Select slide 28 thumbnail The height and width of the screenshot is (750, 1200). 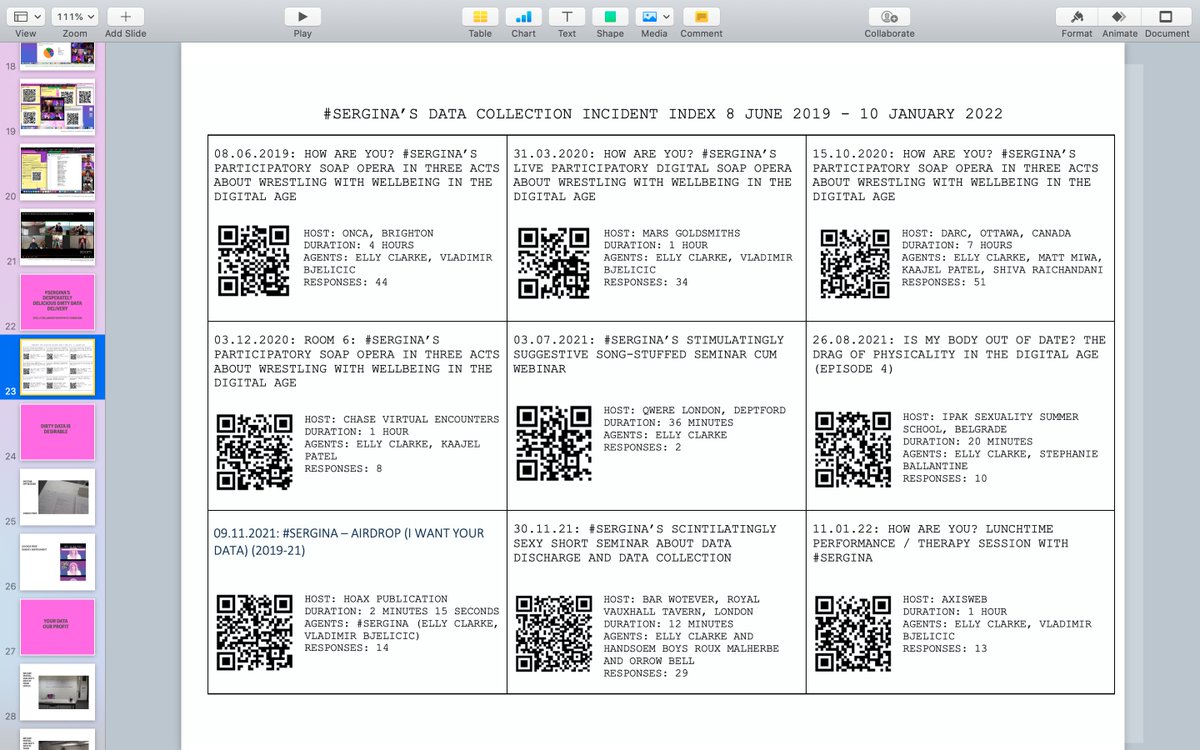(x=57, y=691)
